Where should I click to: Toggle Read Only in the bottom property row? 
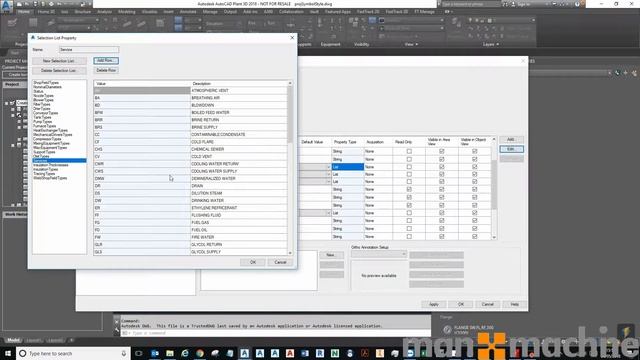(409, 236)
